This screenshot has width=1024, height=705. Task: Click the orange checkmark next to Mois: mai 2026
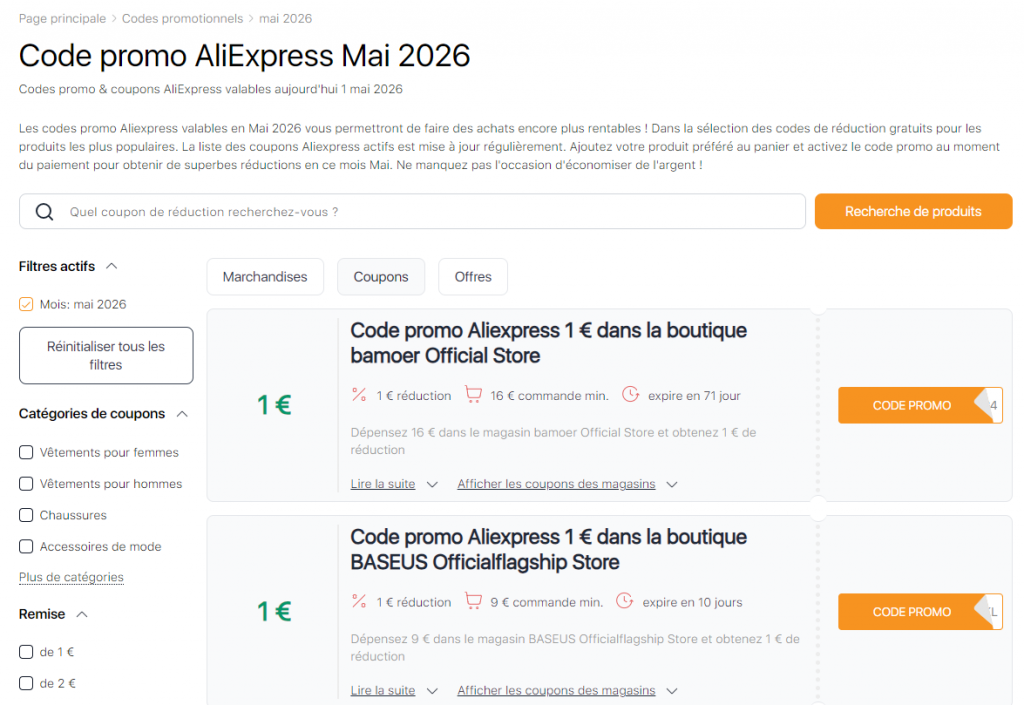point(25,304)
